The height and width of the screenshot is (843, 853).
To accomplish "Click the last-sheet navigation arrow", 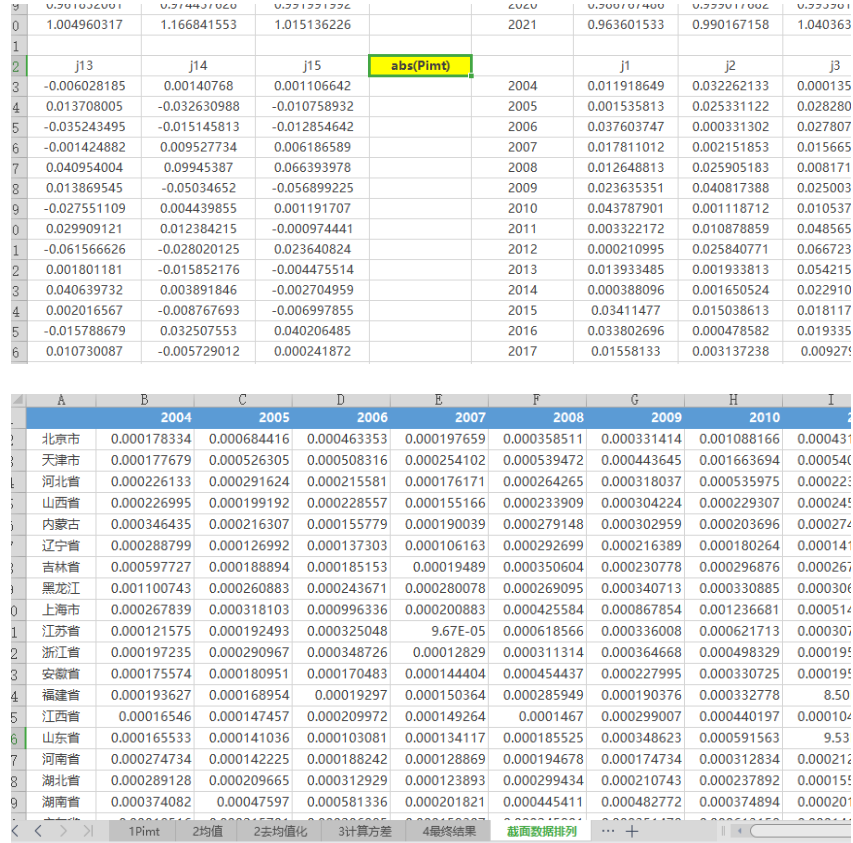I will [x=88, y=831].
